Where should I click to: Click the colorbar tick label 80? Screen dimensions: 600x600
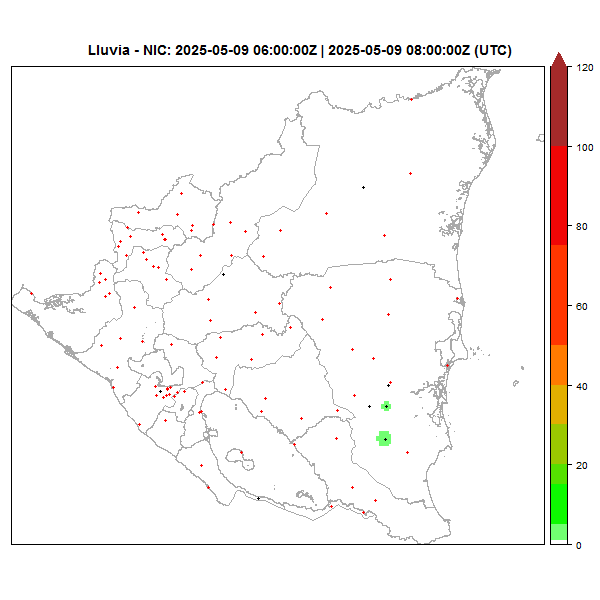pos(582,227)
